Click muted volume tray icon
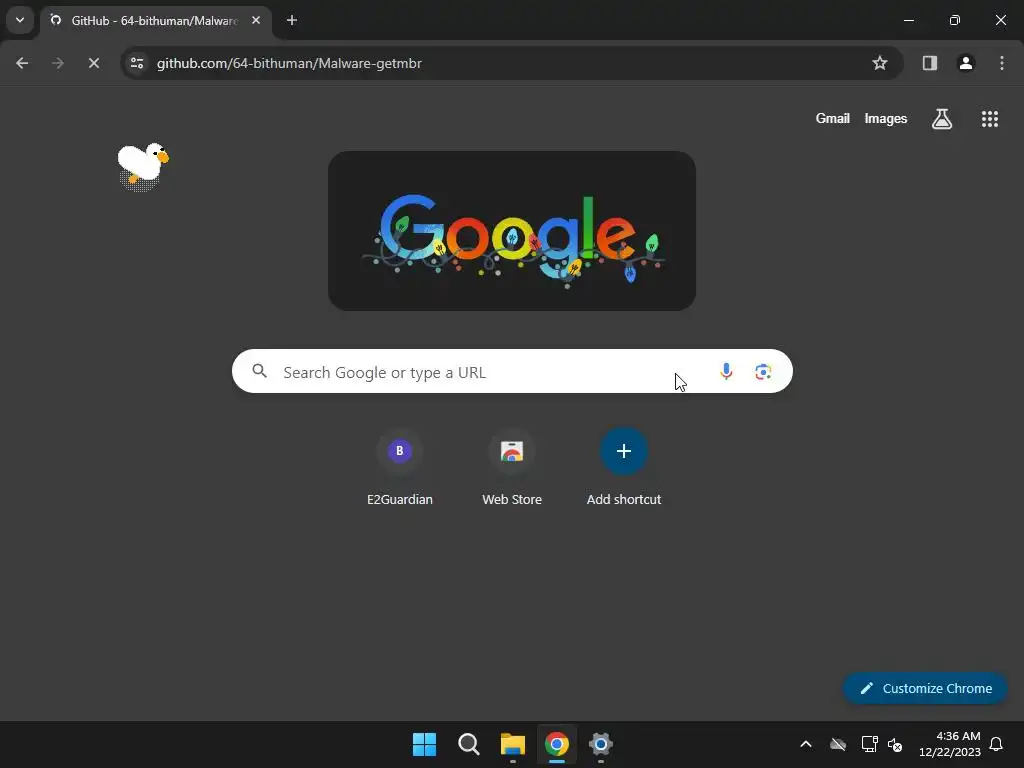1024x768 pixels. click(895, 744)
